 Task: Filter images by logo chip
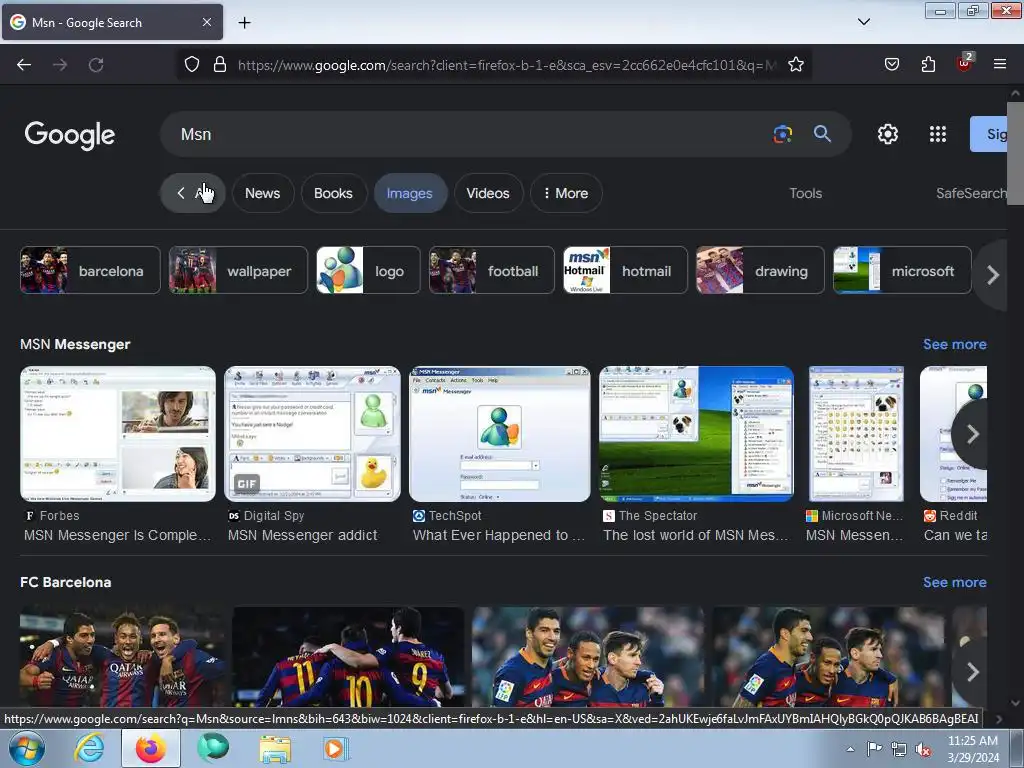(368, 270)
